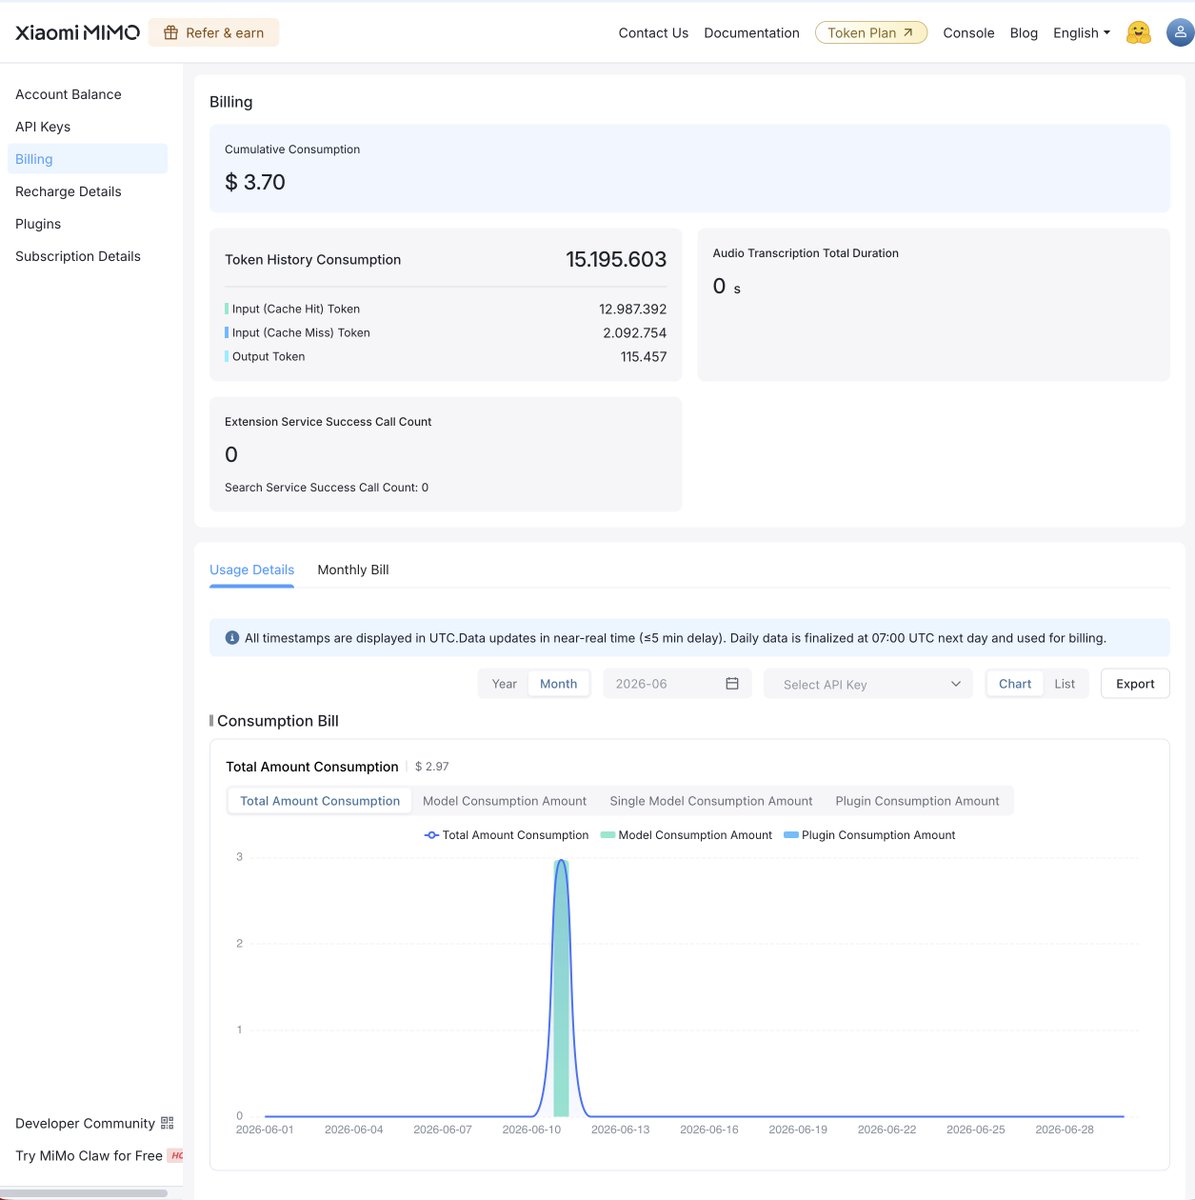Switch the period toggle to Year

504,684
